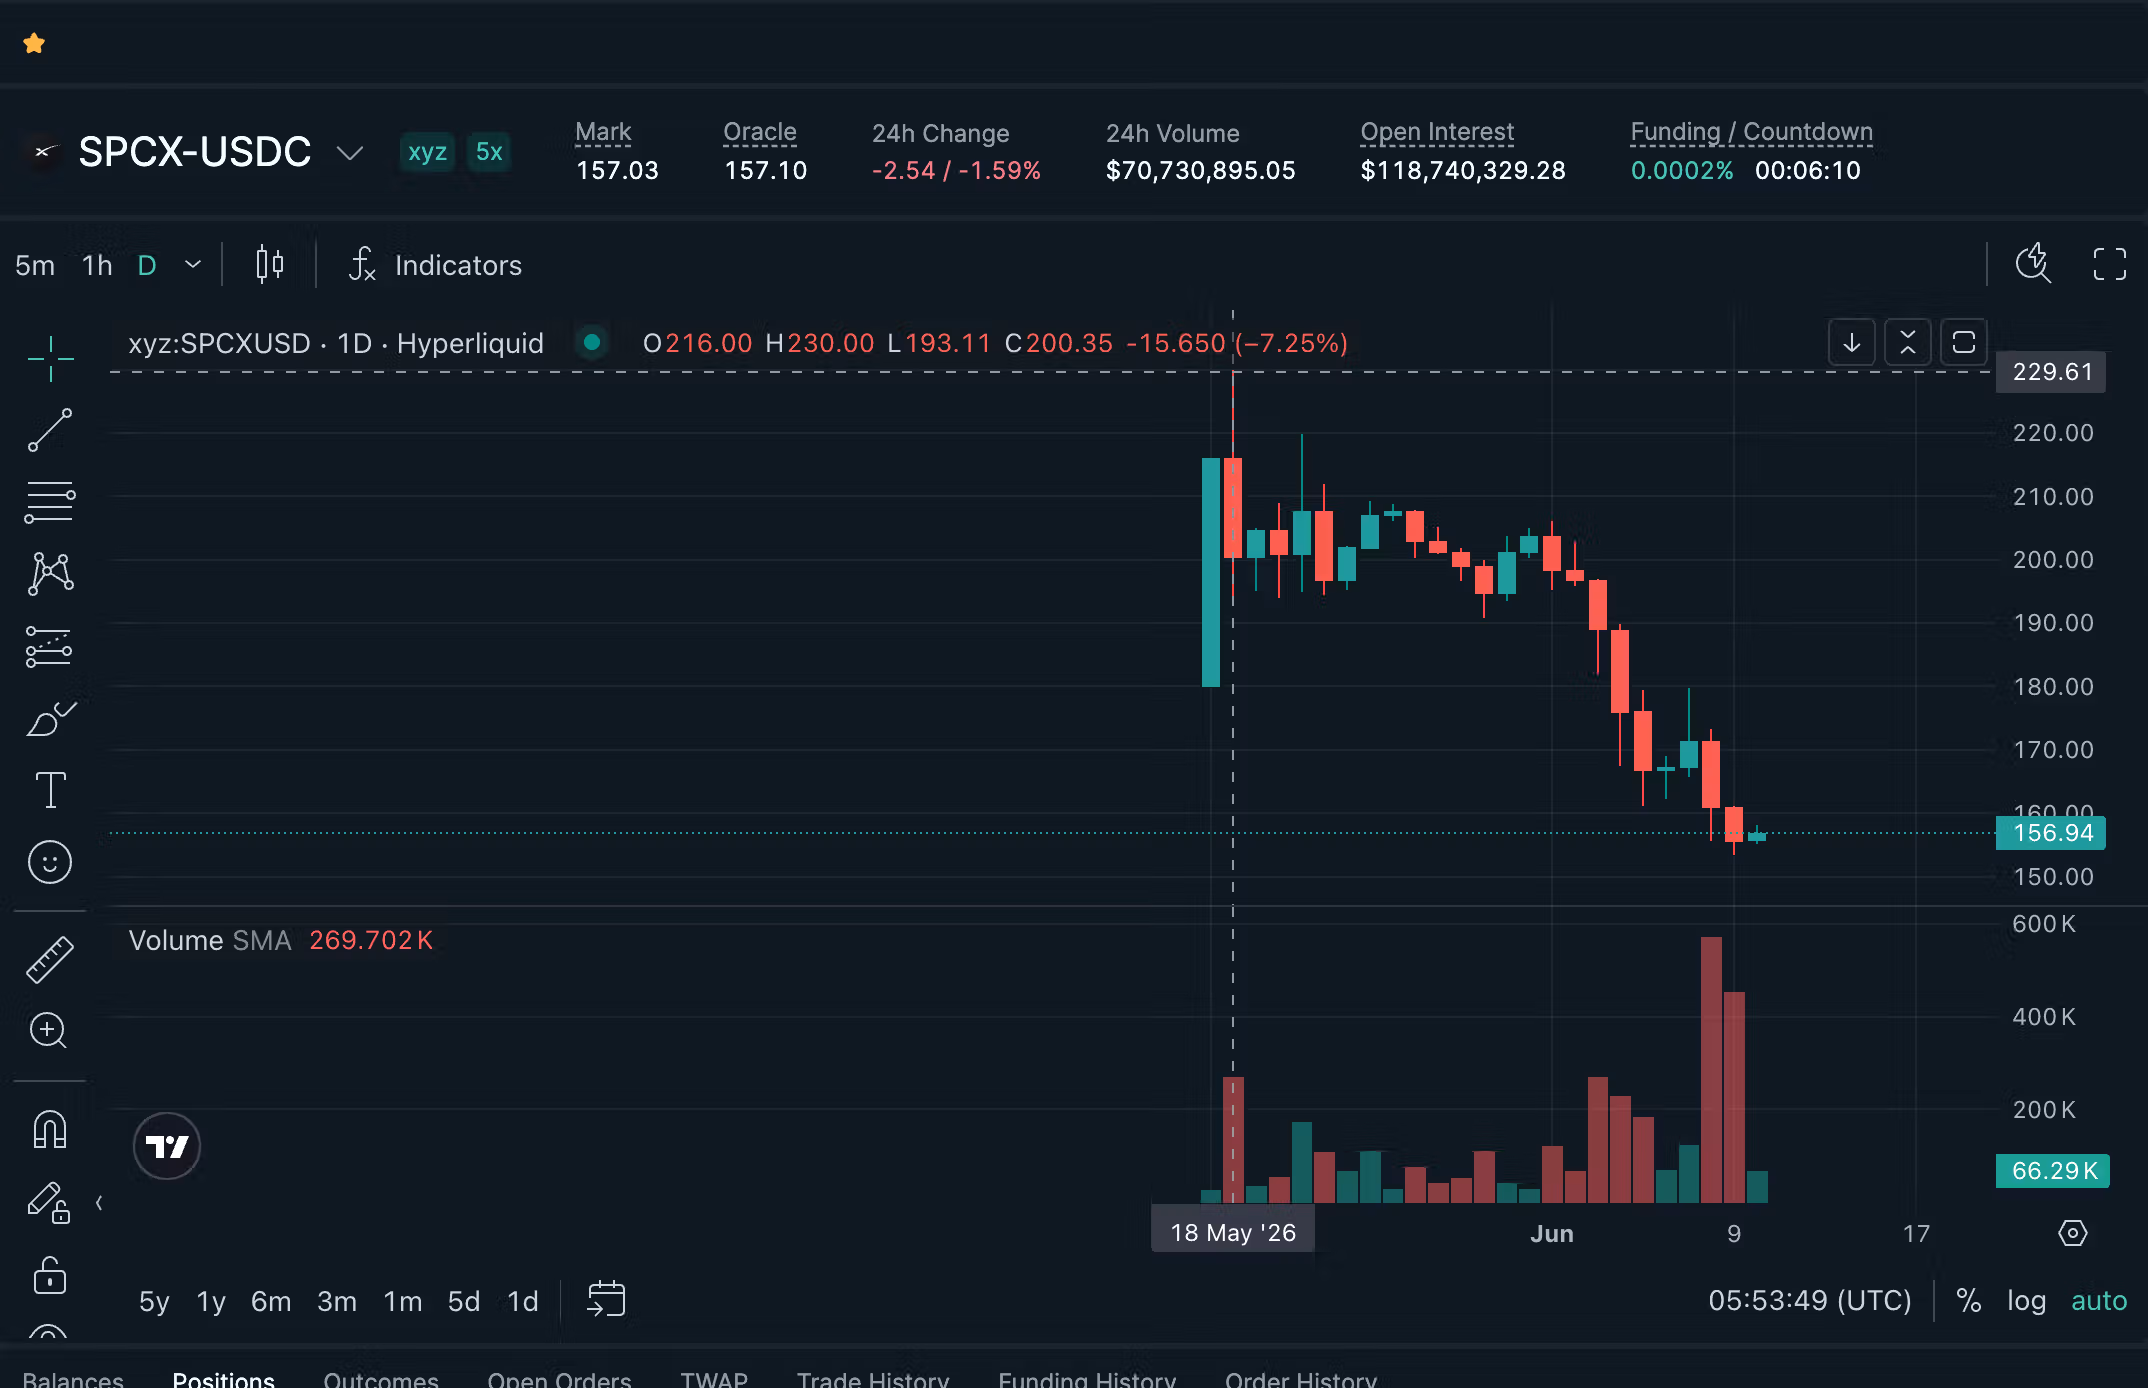Select the XABCD pattern tool
The image size is (2148, 1388).
50,574
